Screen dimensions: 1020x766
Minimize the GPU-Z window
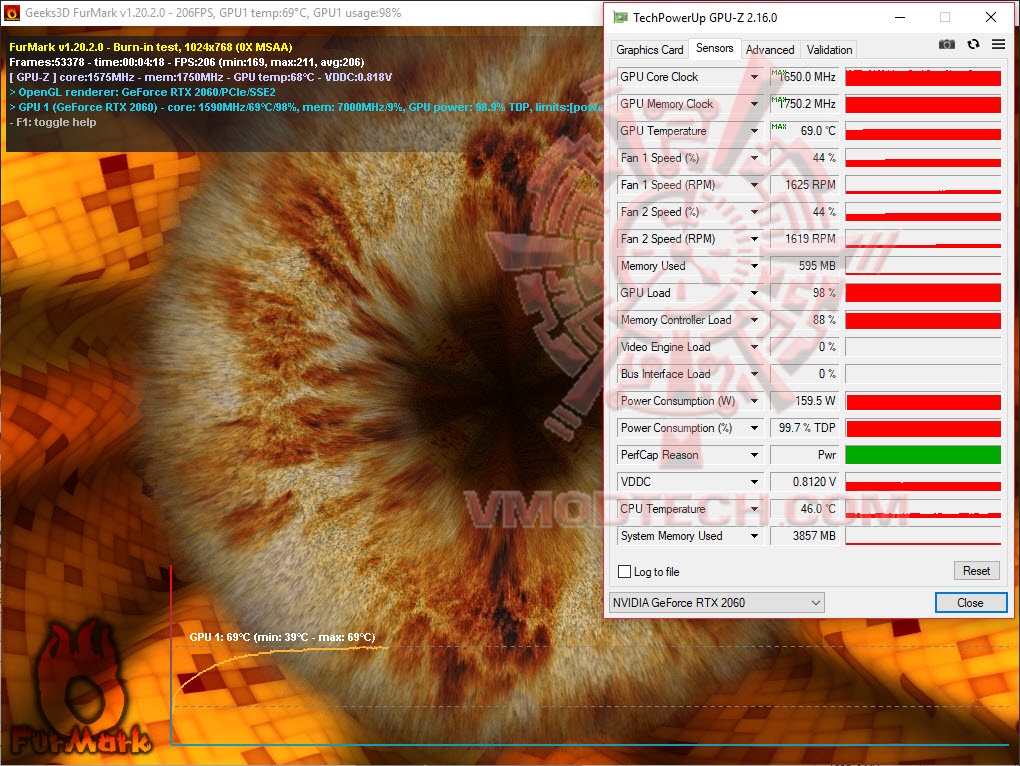point(900,18)
